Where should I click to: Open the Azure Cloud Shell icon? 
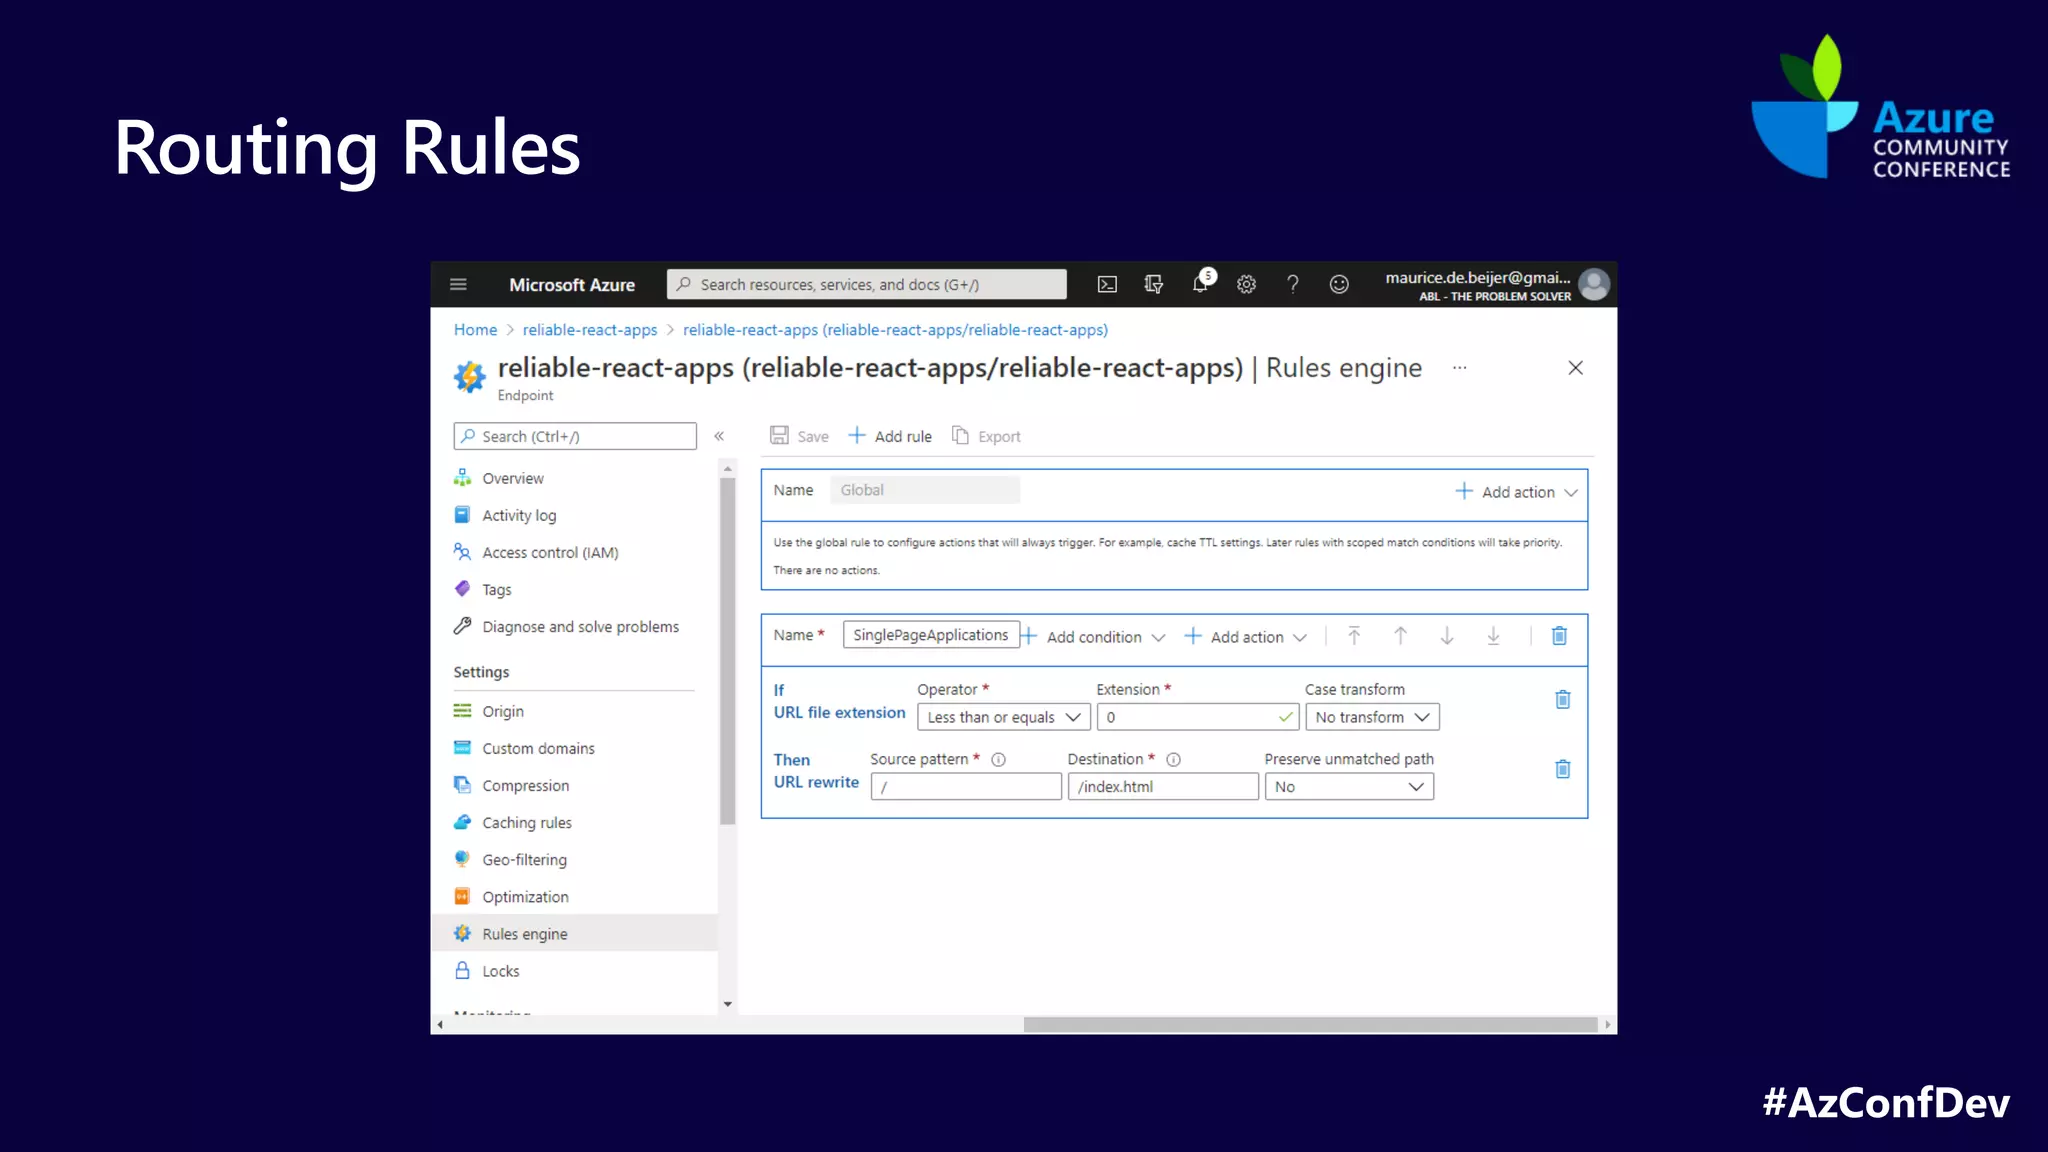coord(1107,285)
